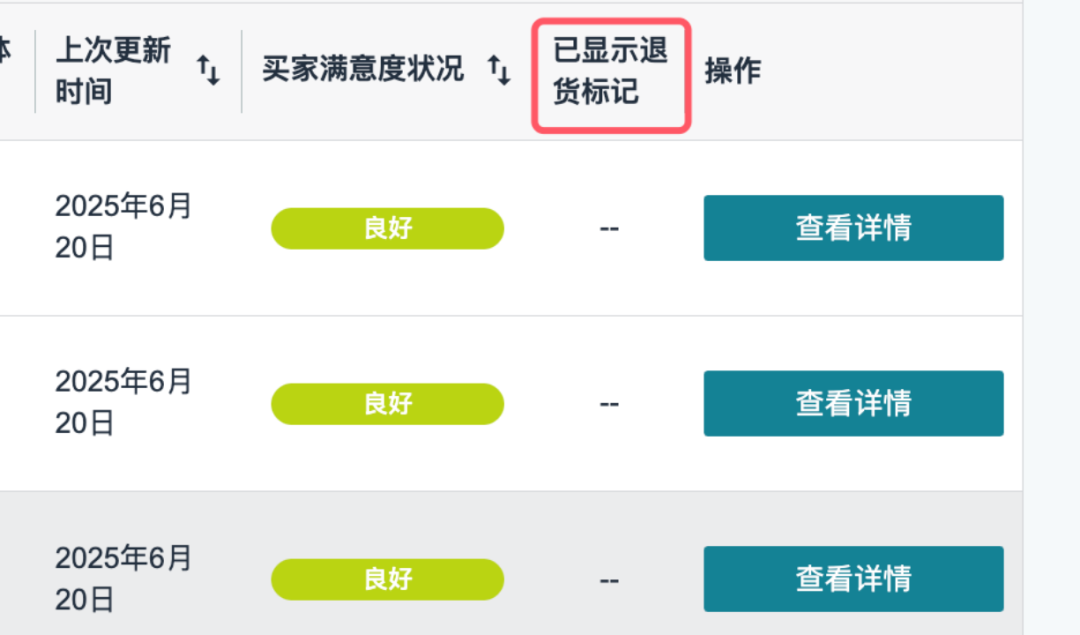The image size is (1080, 635).
Task: Click the 良好 badge in second row
Action: pyautogui.click(x=388, y=403)
